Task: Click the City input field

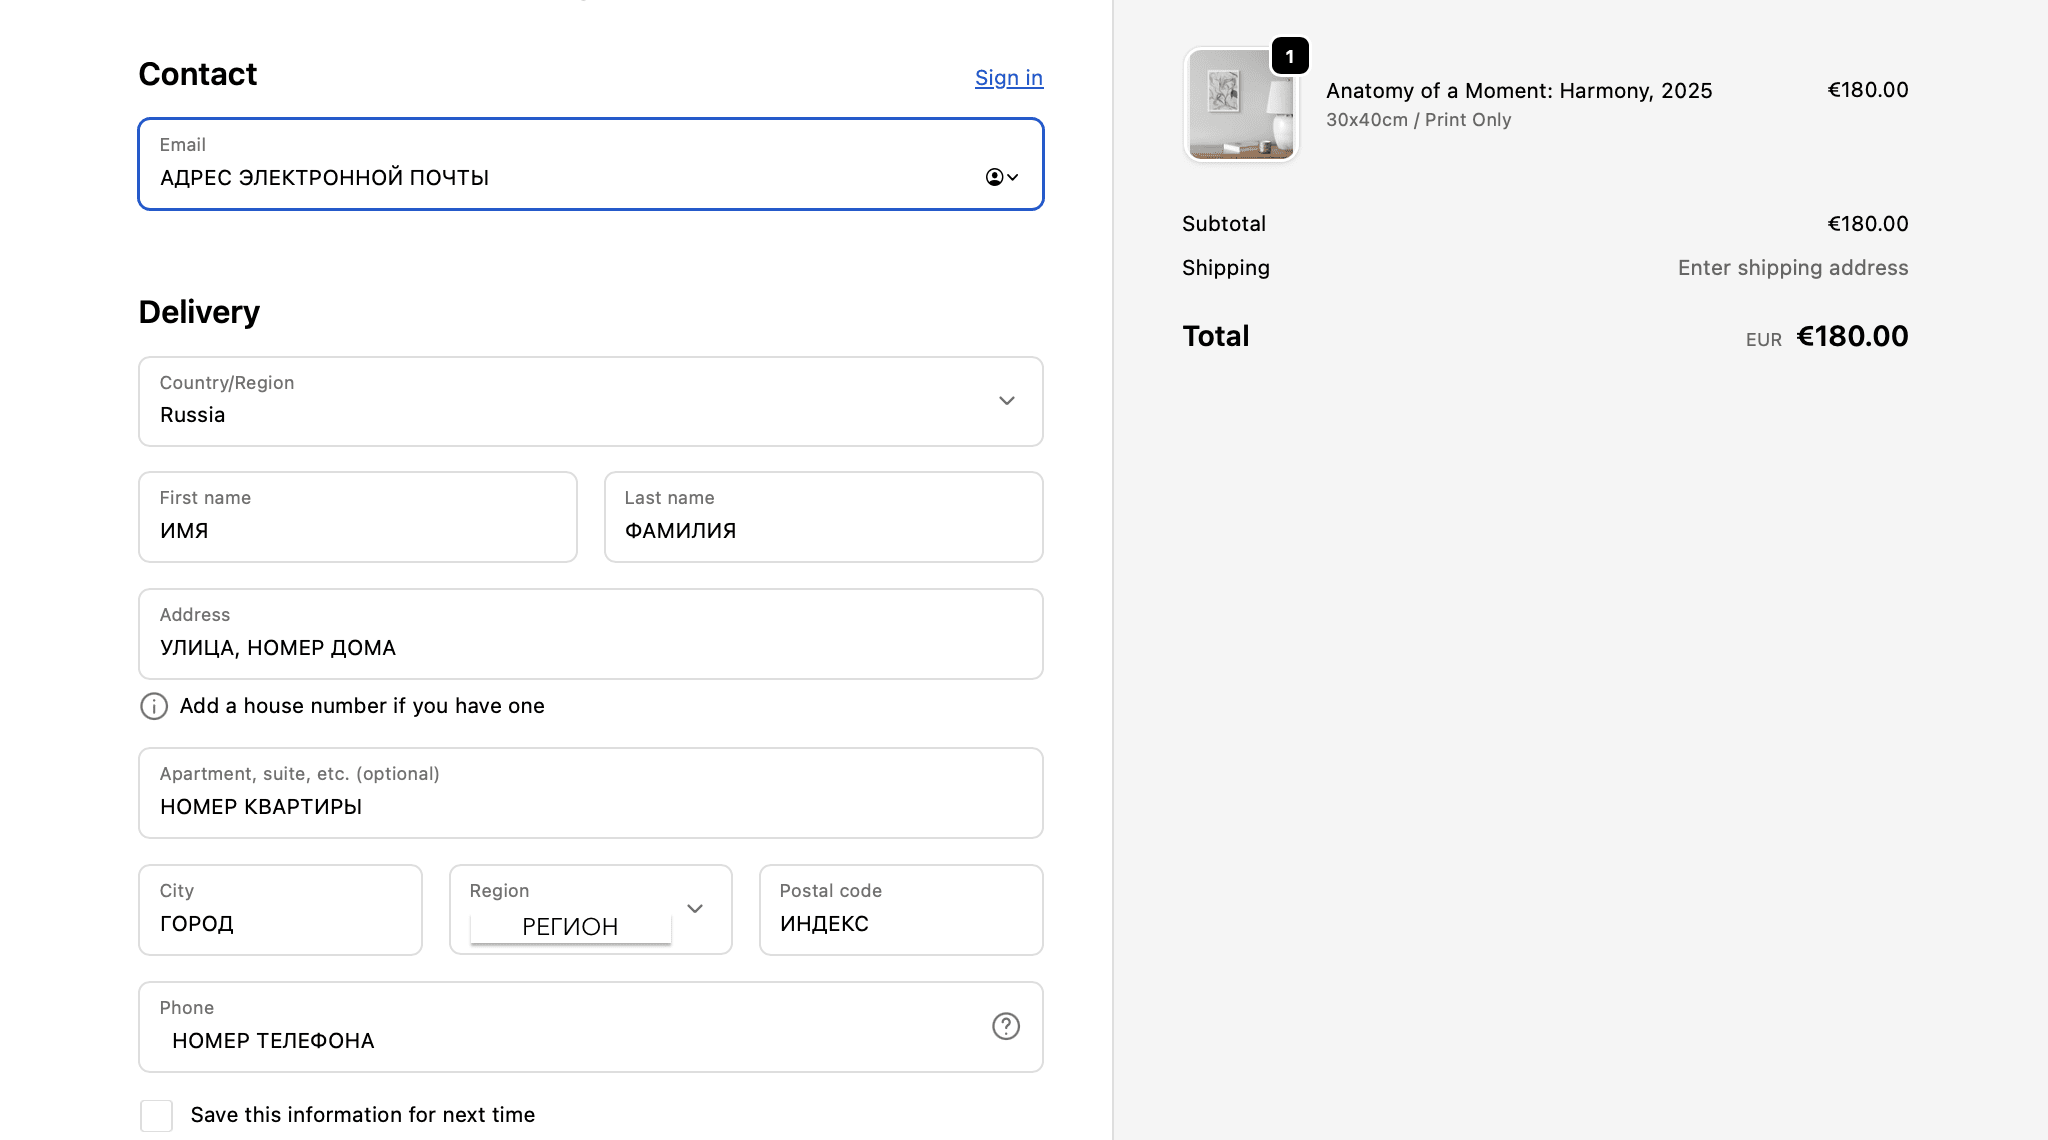Action: [x=280, y=910]
